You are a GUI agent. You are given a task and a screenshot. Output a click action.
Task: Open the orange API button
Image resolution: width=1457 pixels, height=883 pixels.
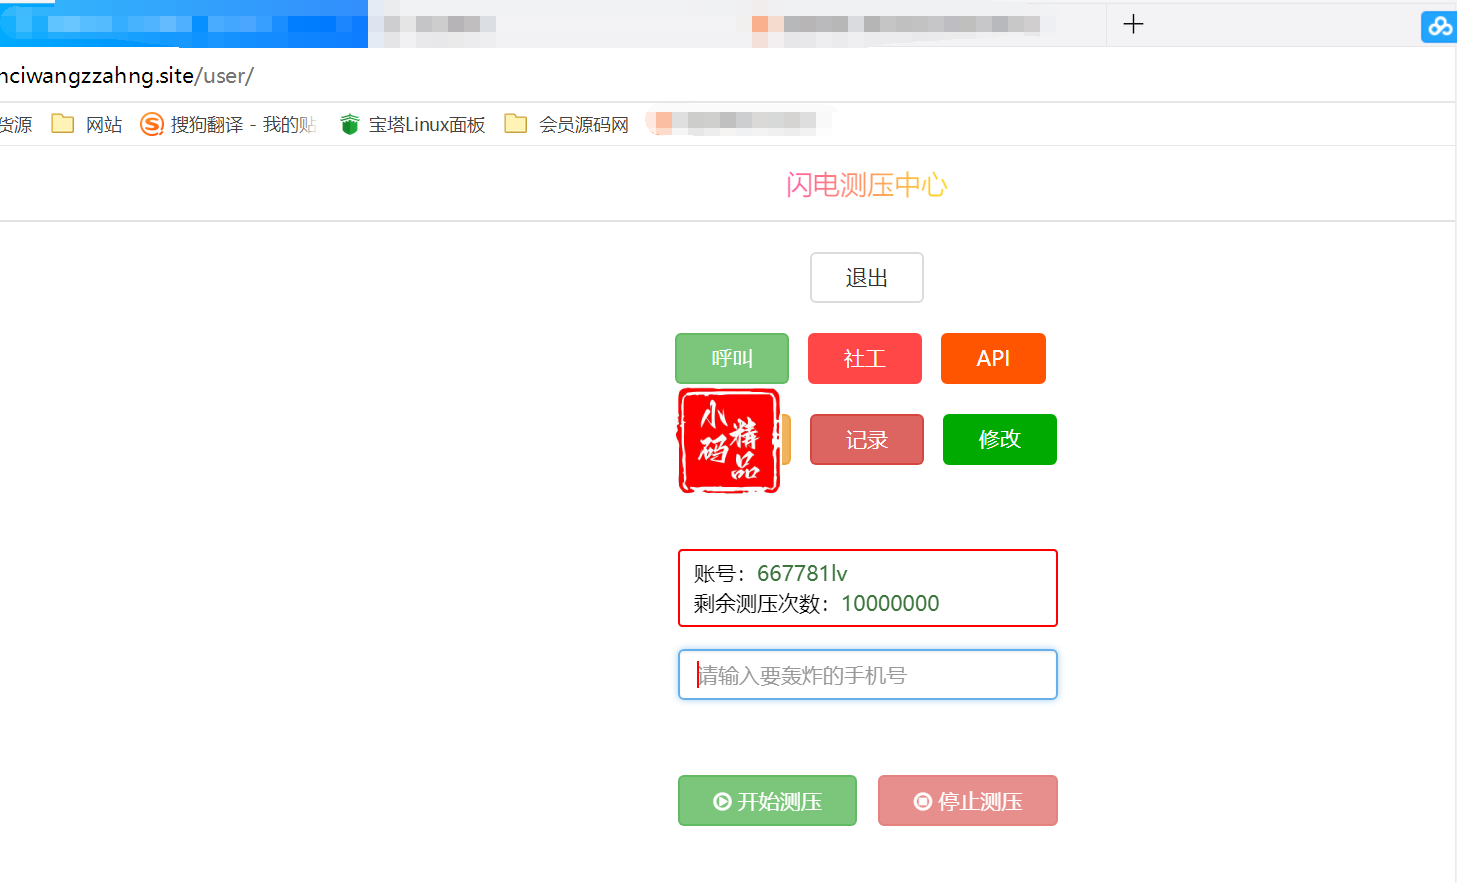tap(993, 358)
